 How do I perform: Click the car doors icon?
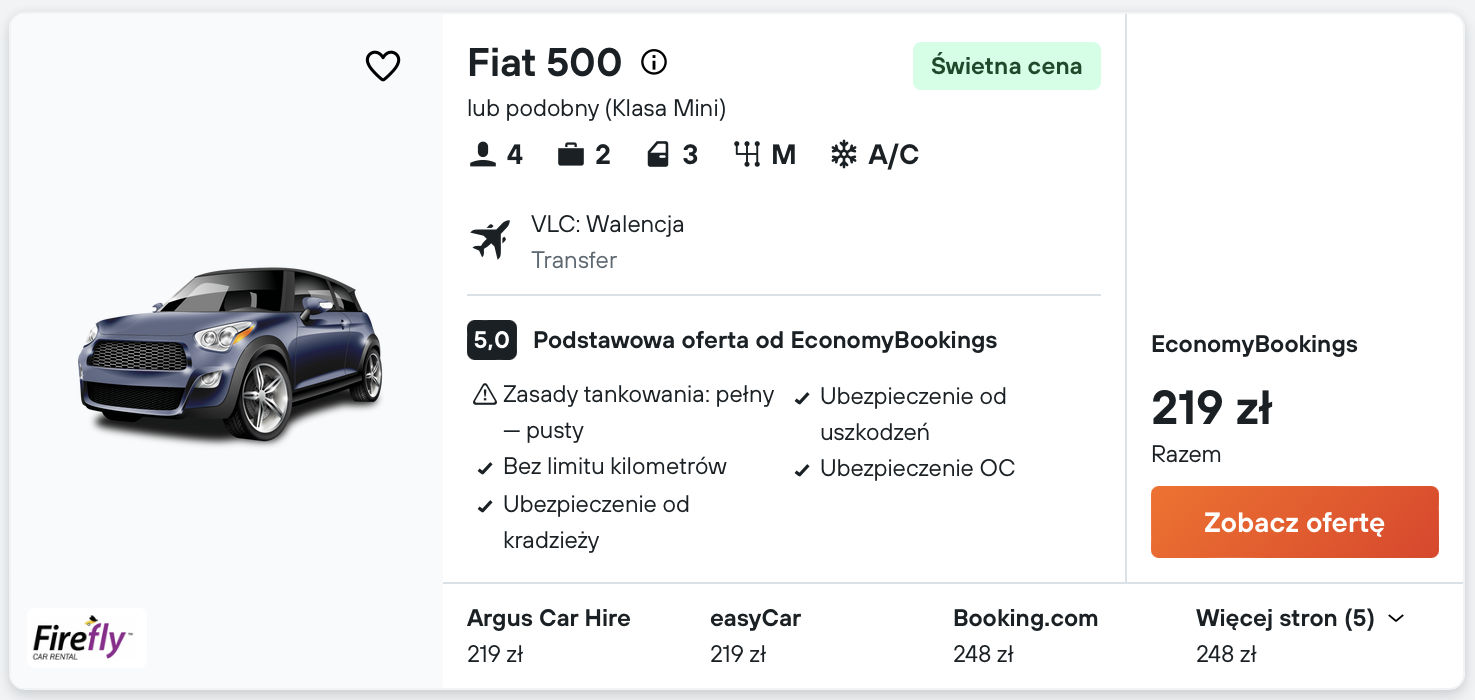point(658,155)
